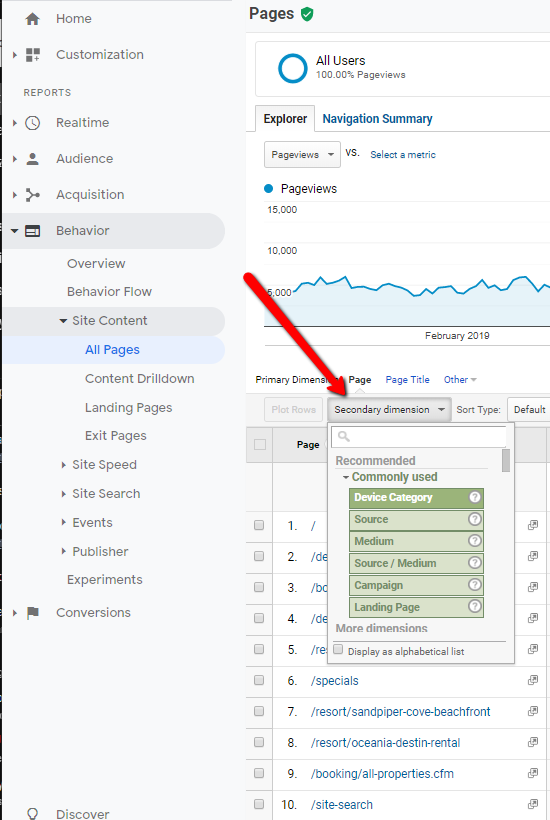Click the Audience person icon
Viewport: 550px width, 820px height.
(33, 159)
